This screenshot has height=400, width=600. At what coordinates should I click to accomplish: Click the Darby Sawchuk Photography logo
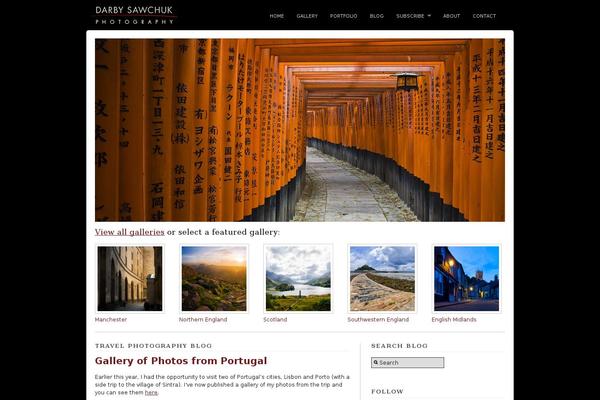[x=135, y=15]
